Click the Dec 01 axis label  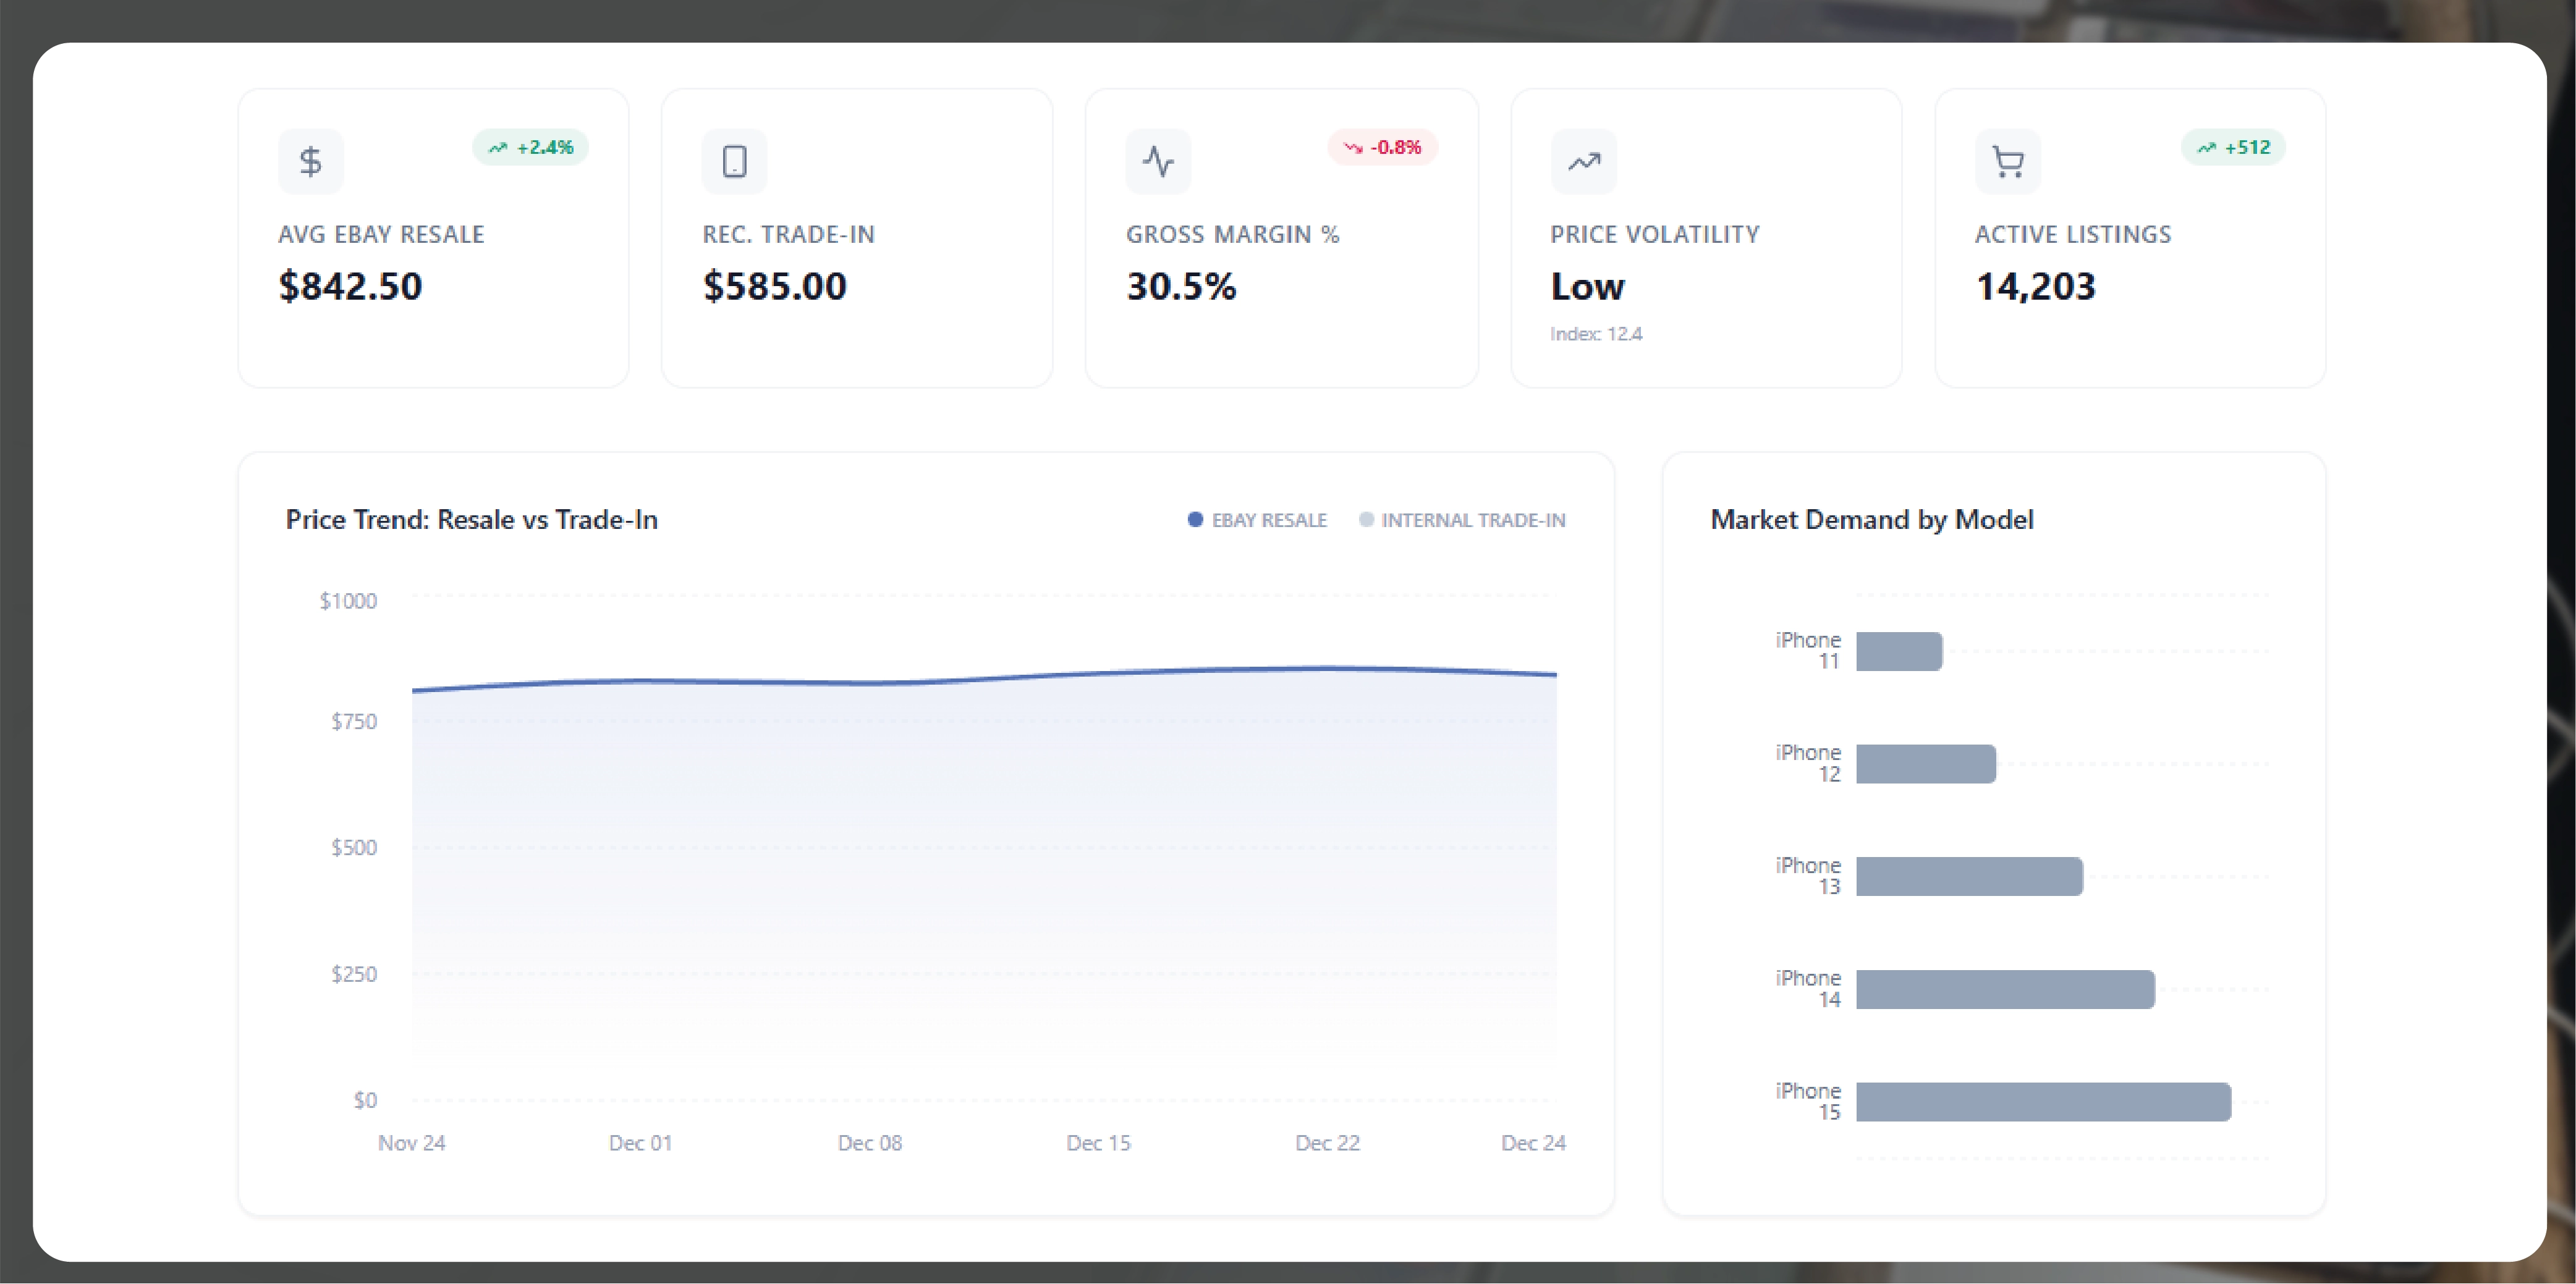[x=640, y=1143]
